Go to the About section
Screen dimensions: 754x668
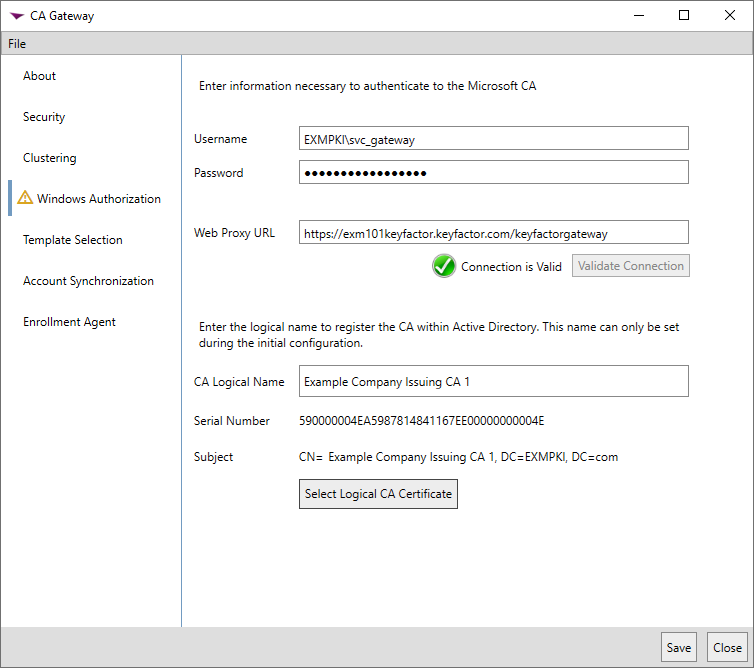40,76
